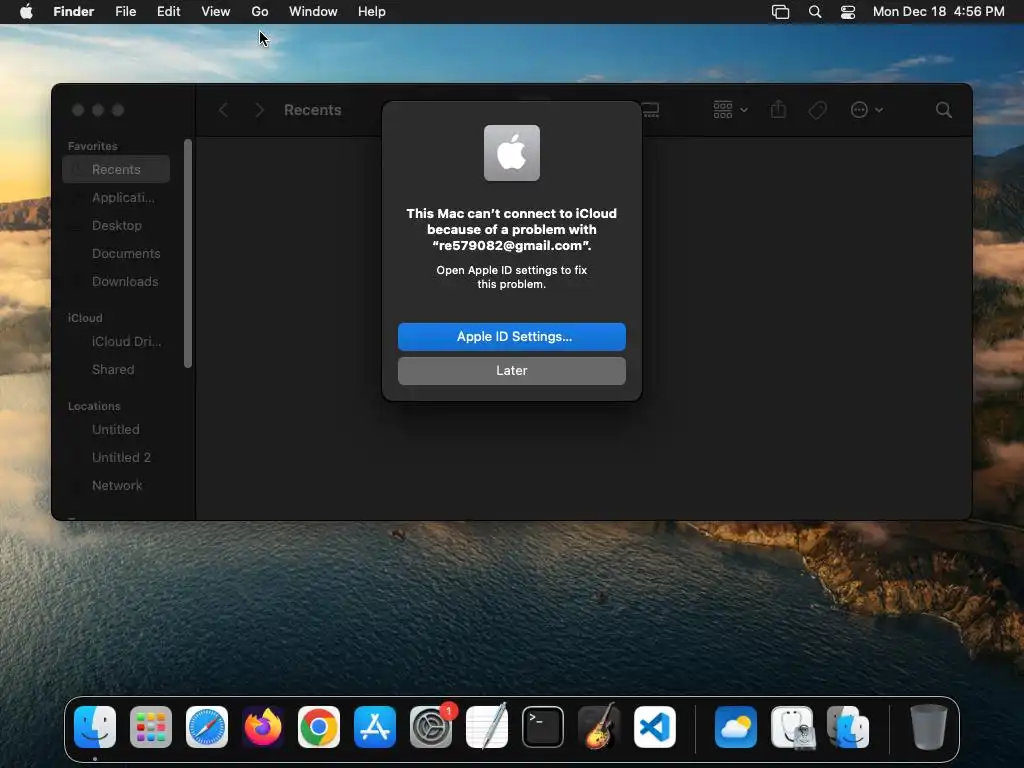Launch Terminal from the Dock
Viewport: 1024px width, 768px height.
tap(543, 727)
